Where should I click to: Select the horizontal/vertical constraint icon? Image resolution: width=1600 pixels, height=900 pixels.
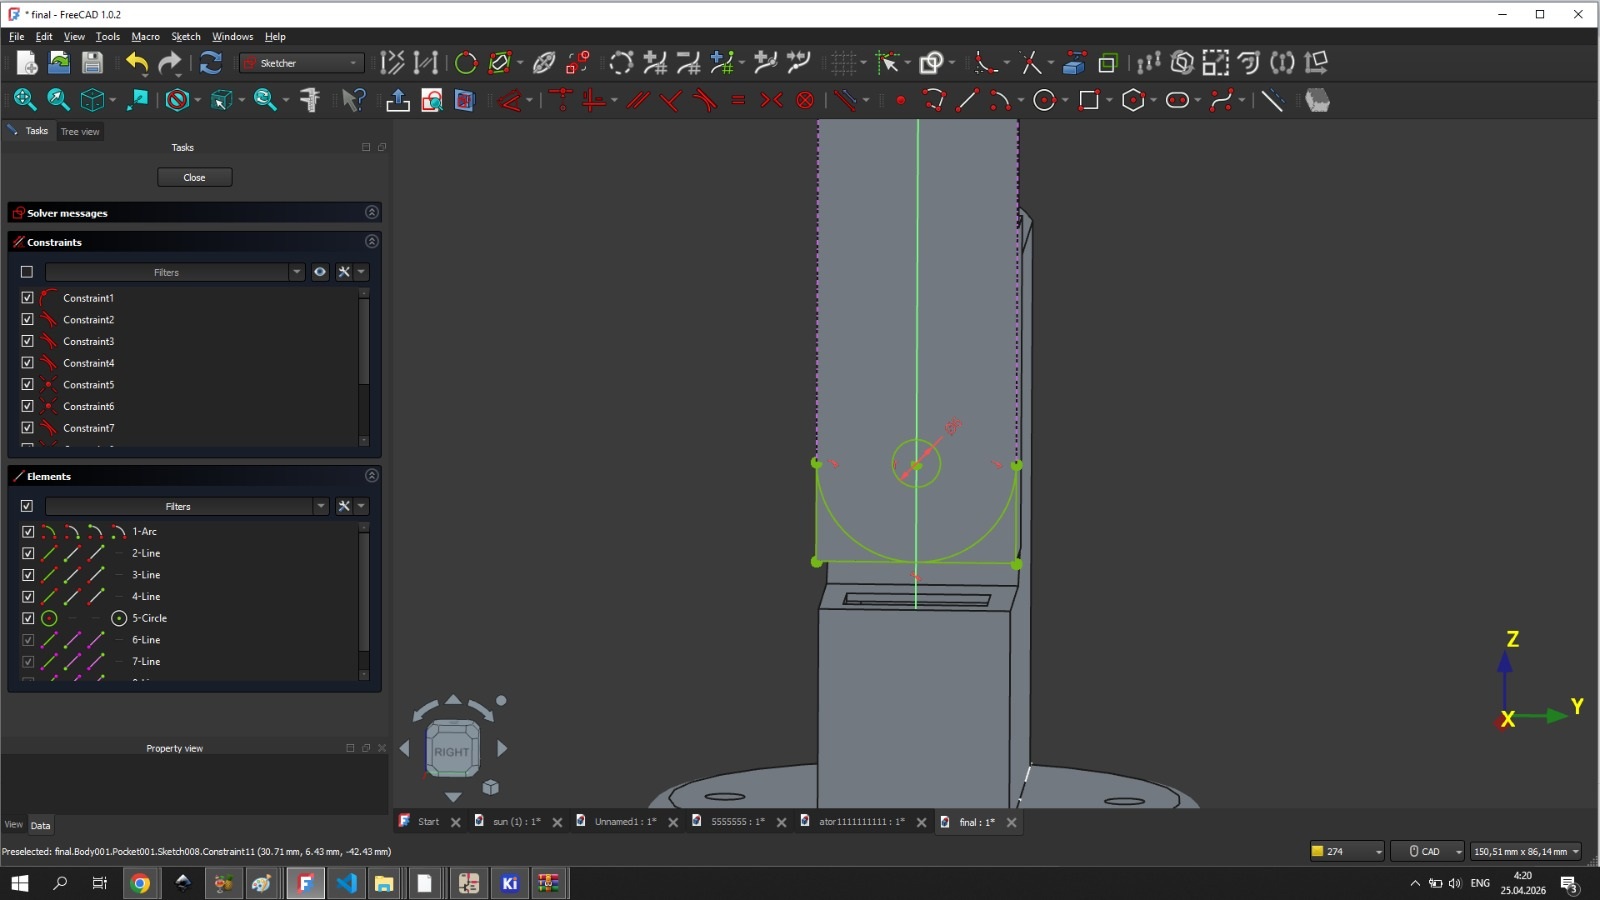593,100
